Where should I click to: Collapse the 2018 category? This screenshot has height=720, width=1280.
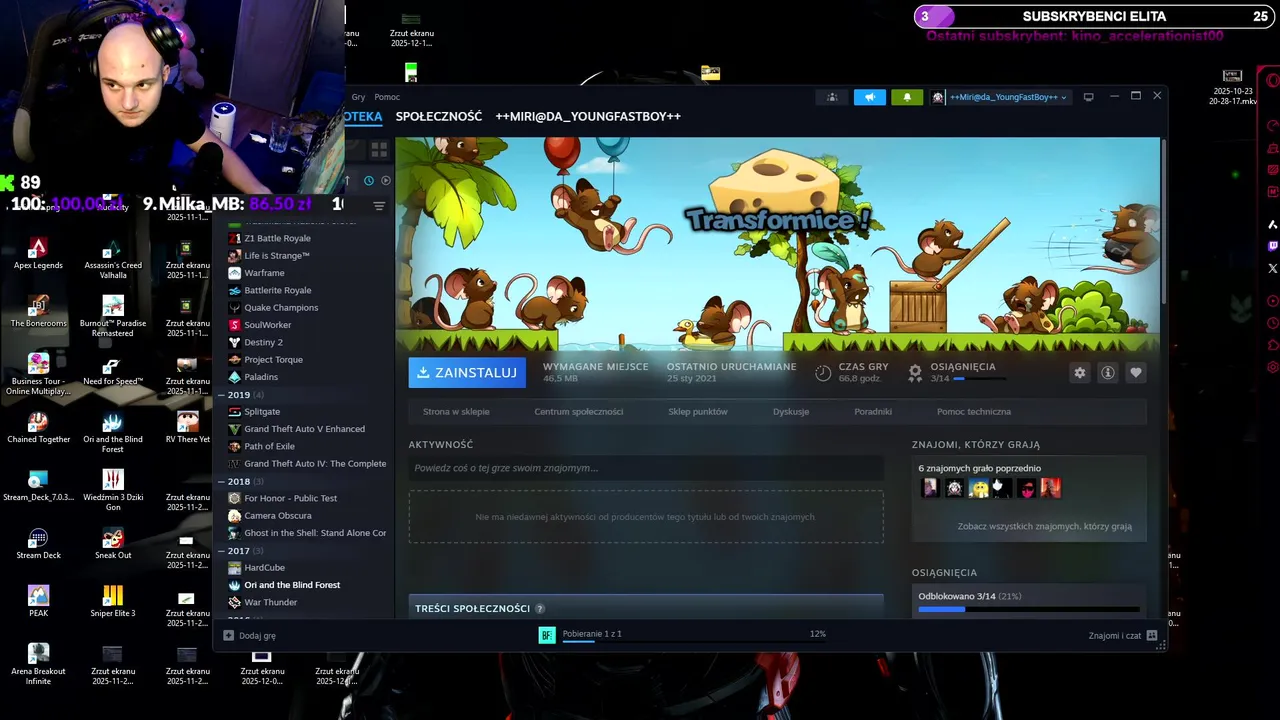pyautogui.click(x=222, y=482)
